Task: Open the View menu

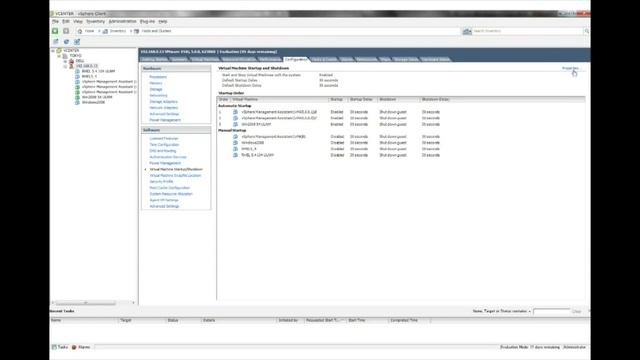Action: [x=78, y=21]
